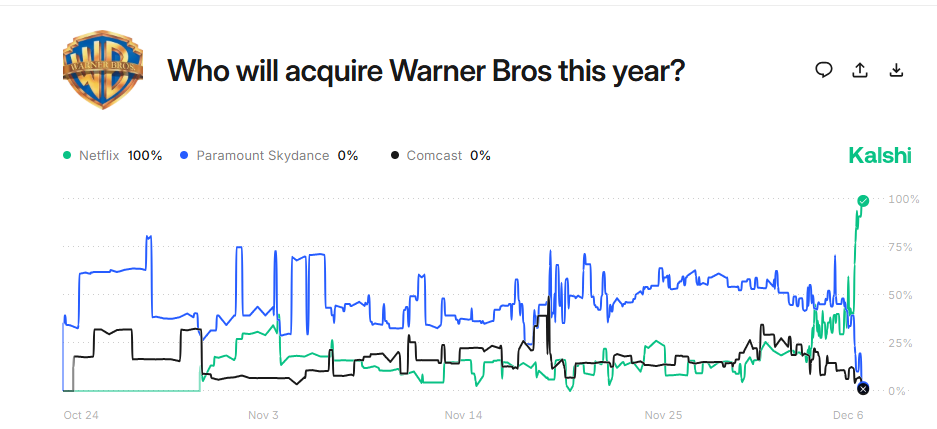Click the download chart icon
This screenshot has width=937, height=429.
(896, 70)
